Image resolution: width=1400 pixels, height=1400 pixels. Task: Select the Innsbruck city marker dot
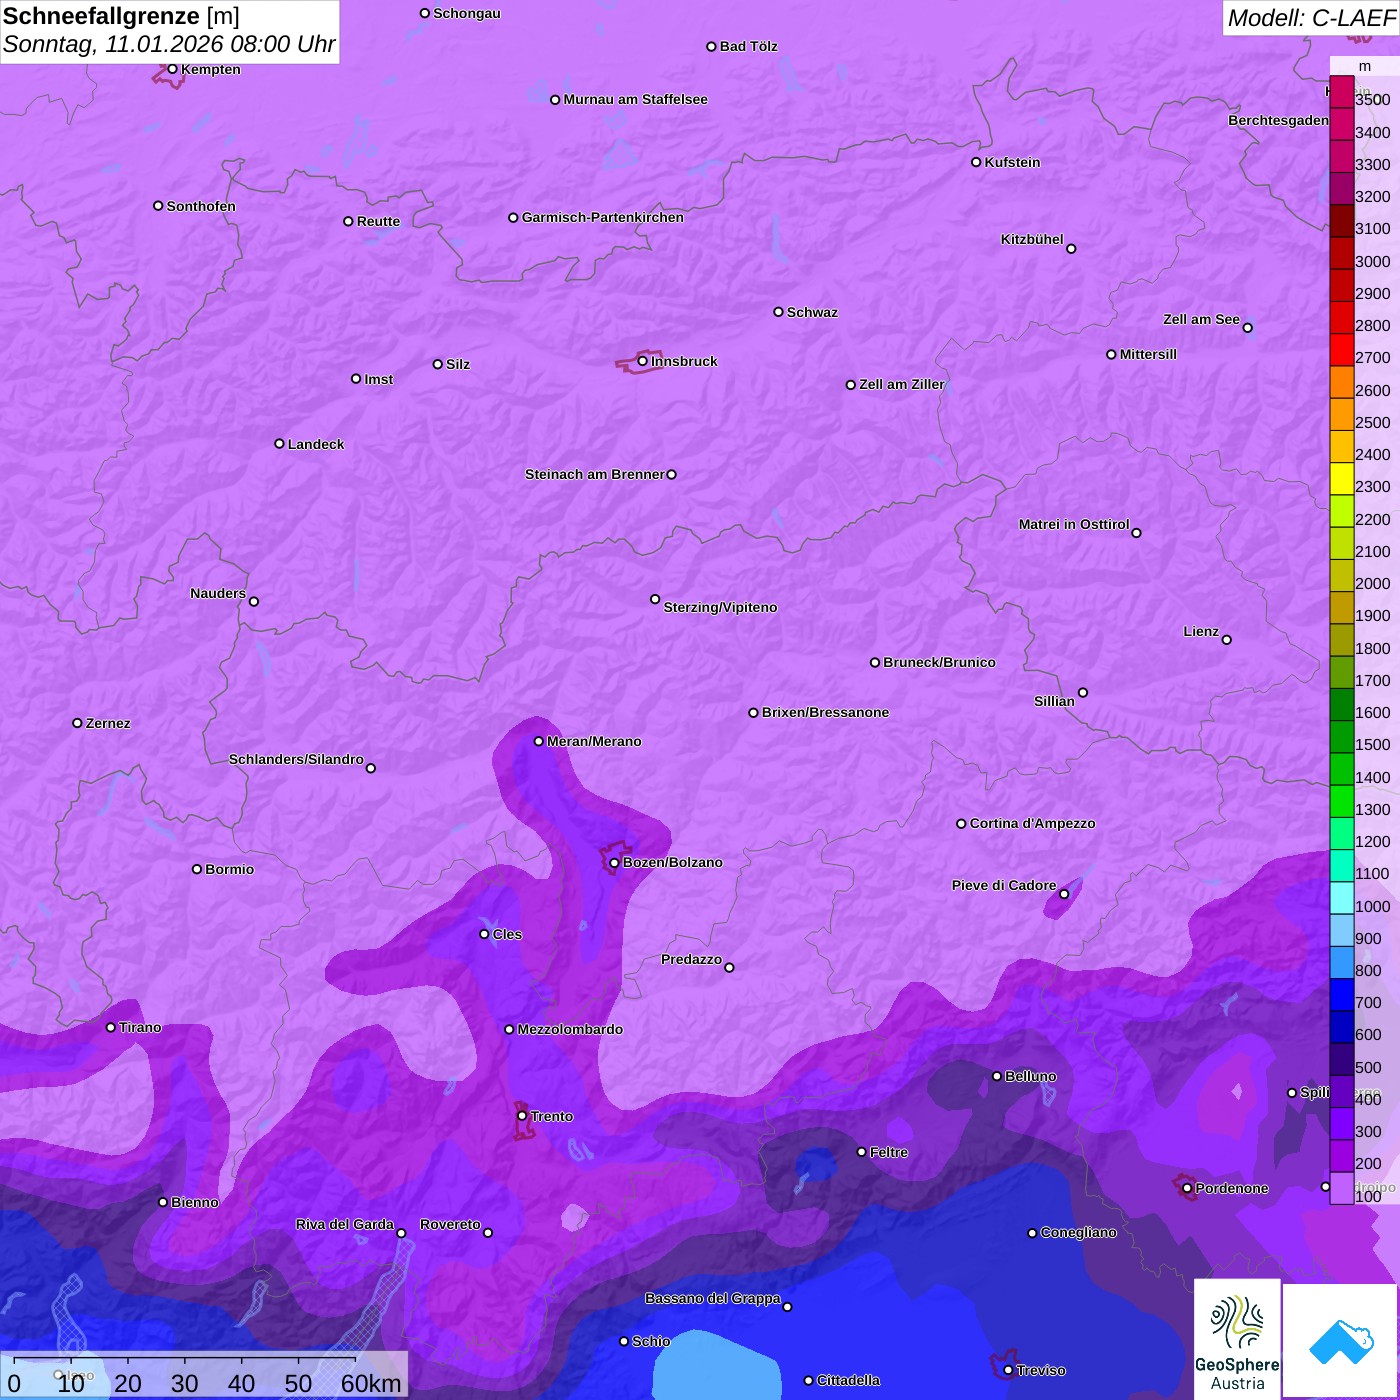(642, 361)
